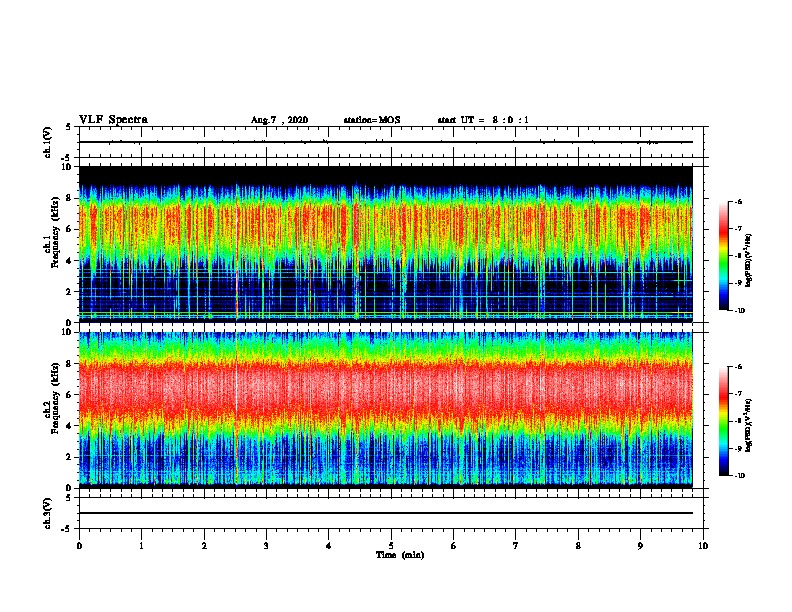Click the '2' kHz tick of ch.1 frequency axis

click(70, 291)
